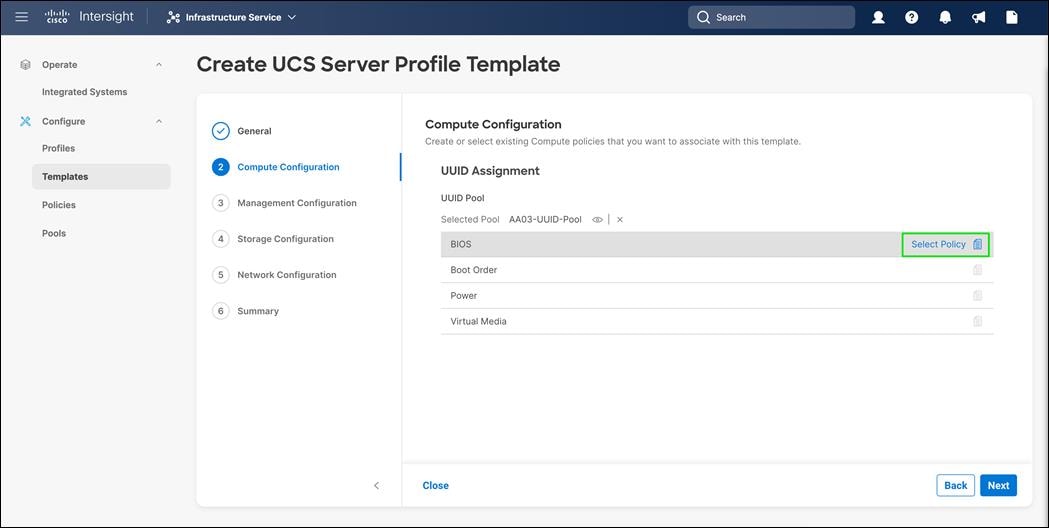Jump to the Summary step
Viewport: 1049px width, 528px height.
pyautogui.click(x=258, y=311)
